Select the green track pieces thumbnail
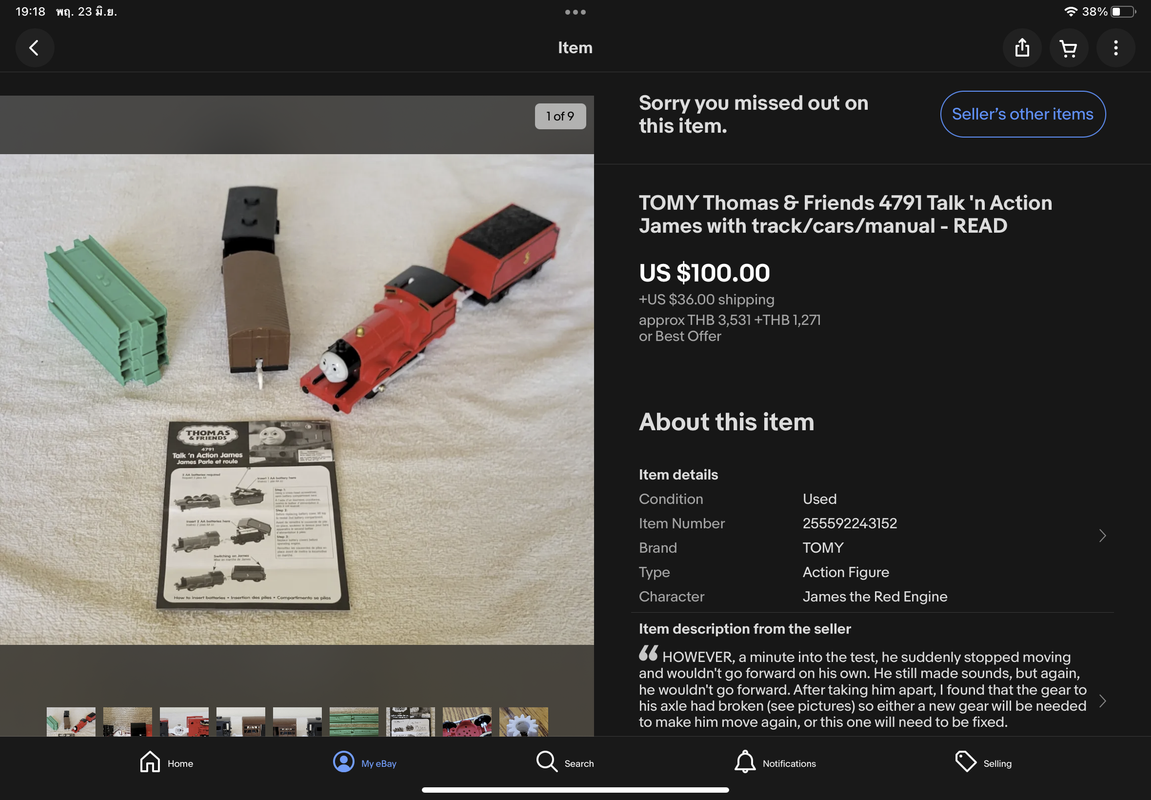The width and height of the screenshot is (1151, 800). [354, 721]
